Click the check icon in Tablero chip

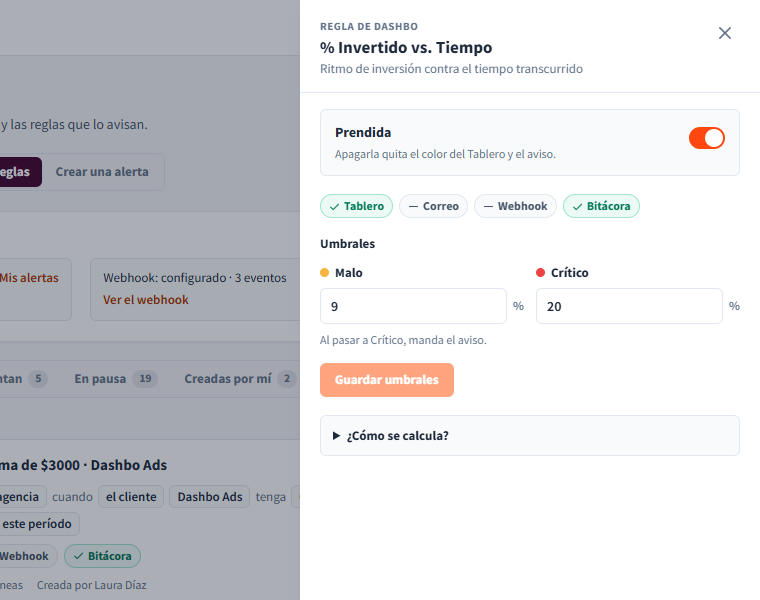(x=334, y=207)
